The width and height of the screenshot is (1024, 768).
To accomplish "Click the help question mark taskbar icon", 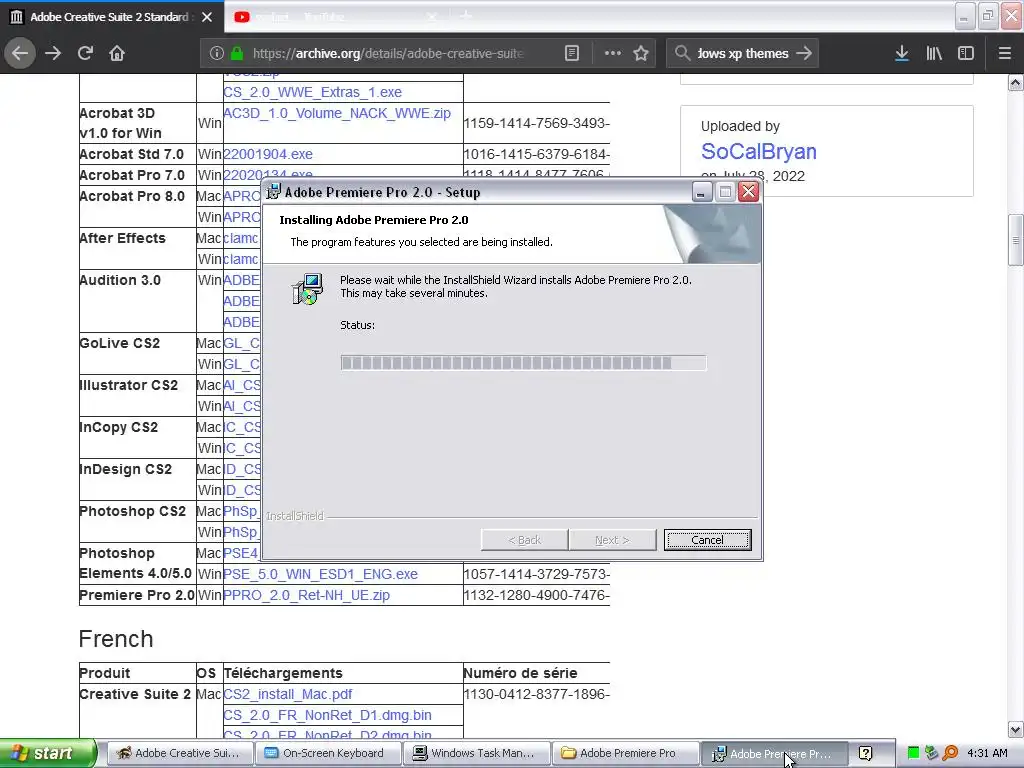I will [865, 754].
